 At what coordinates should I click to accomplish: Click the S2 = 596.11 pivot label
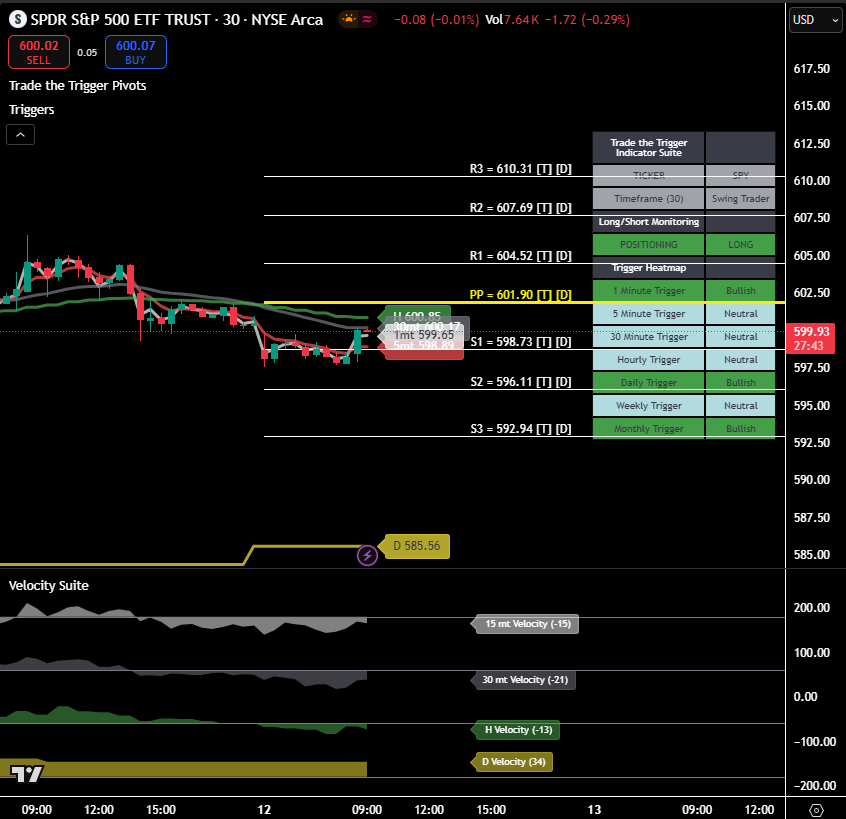pos(520,382)
